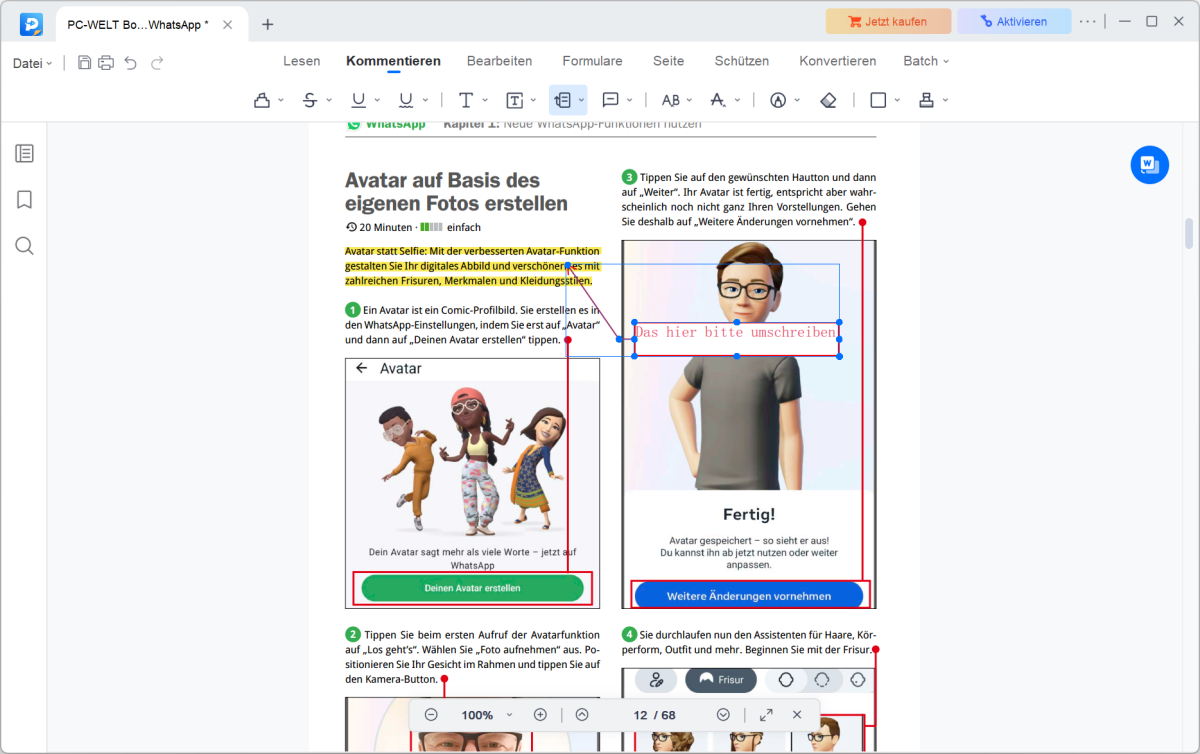Switch to the Bearbeiten tab

[x=499, y=61]
